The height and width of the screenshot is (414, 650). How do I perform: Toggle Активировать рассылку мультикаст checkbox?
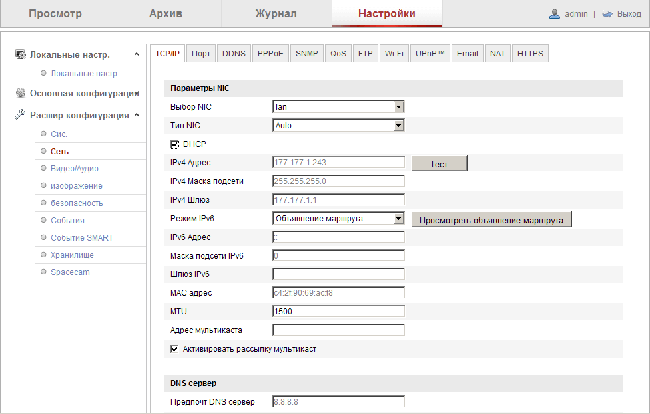point(175,349)
